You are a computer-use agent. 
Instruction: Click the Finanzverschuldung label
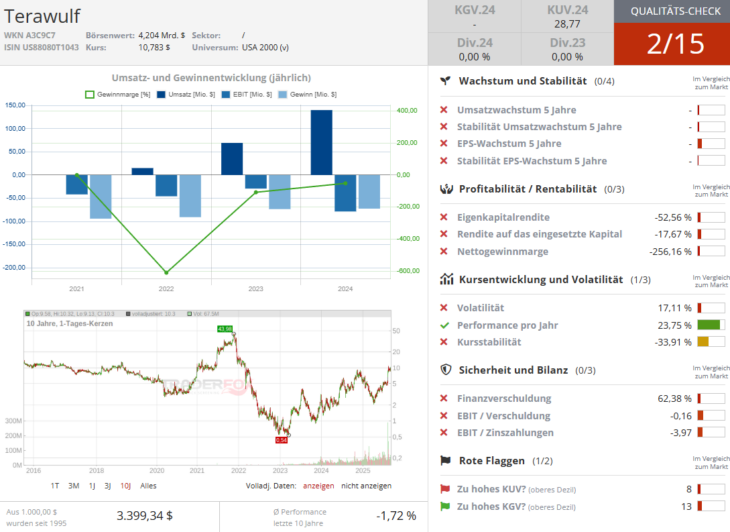tap(504, 398)
